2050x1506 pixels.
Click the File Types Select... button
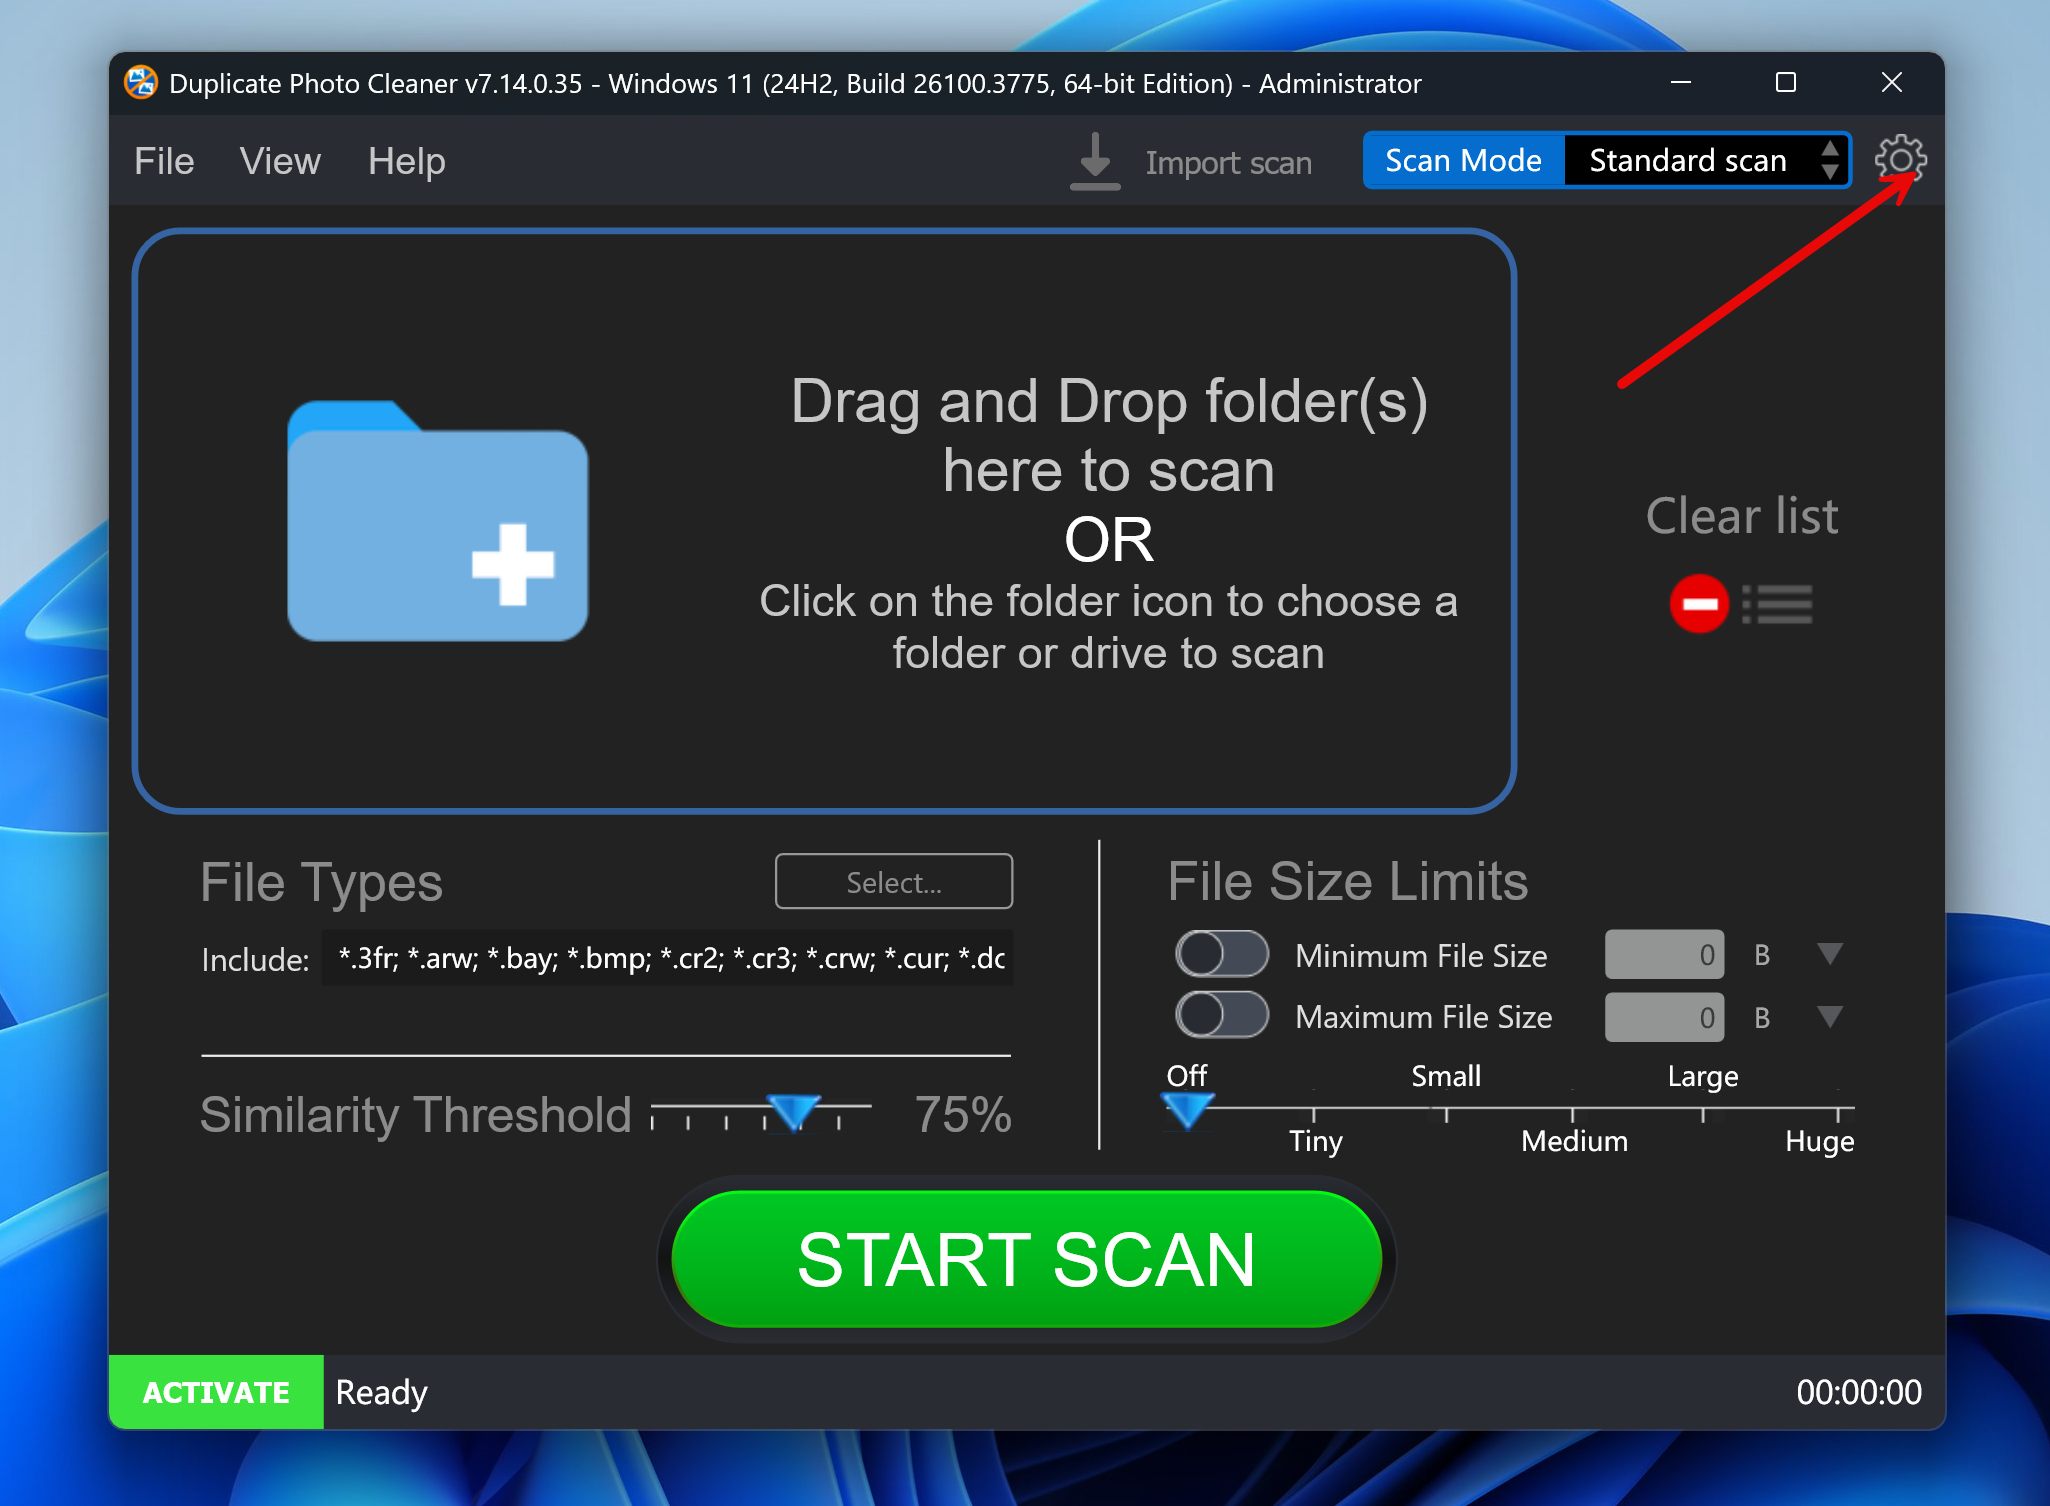point(893,882)
